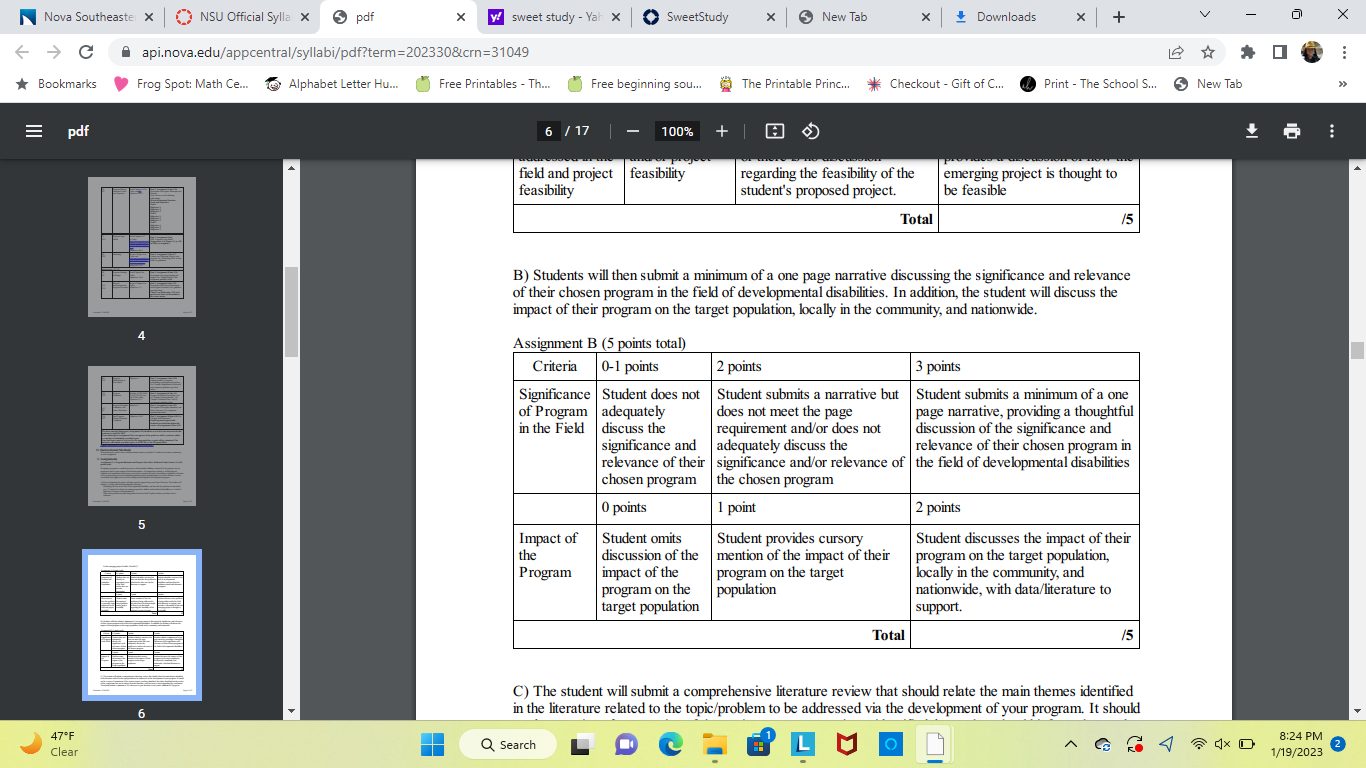Switch to Downloads tab
This screenshot has height=768, width=1366.
1021,17
